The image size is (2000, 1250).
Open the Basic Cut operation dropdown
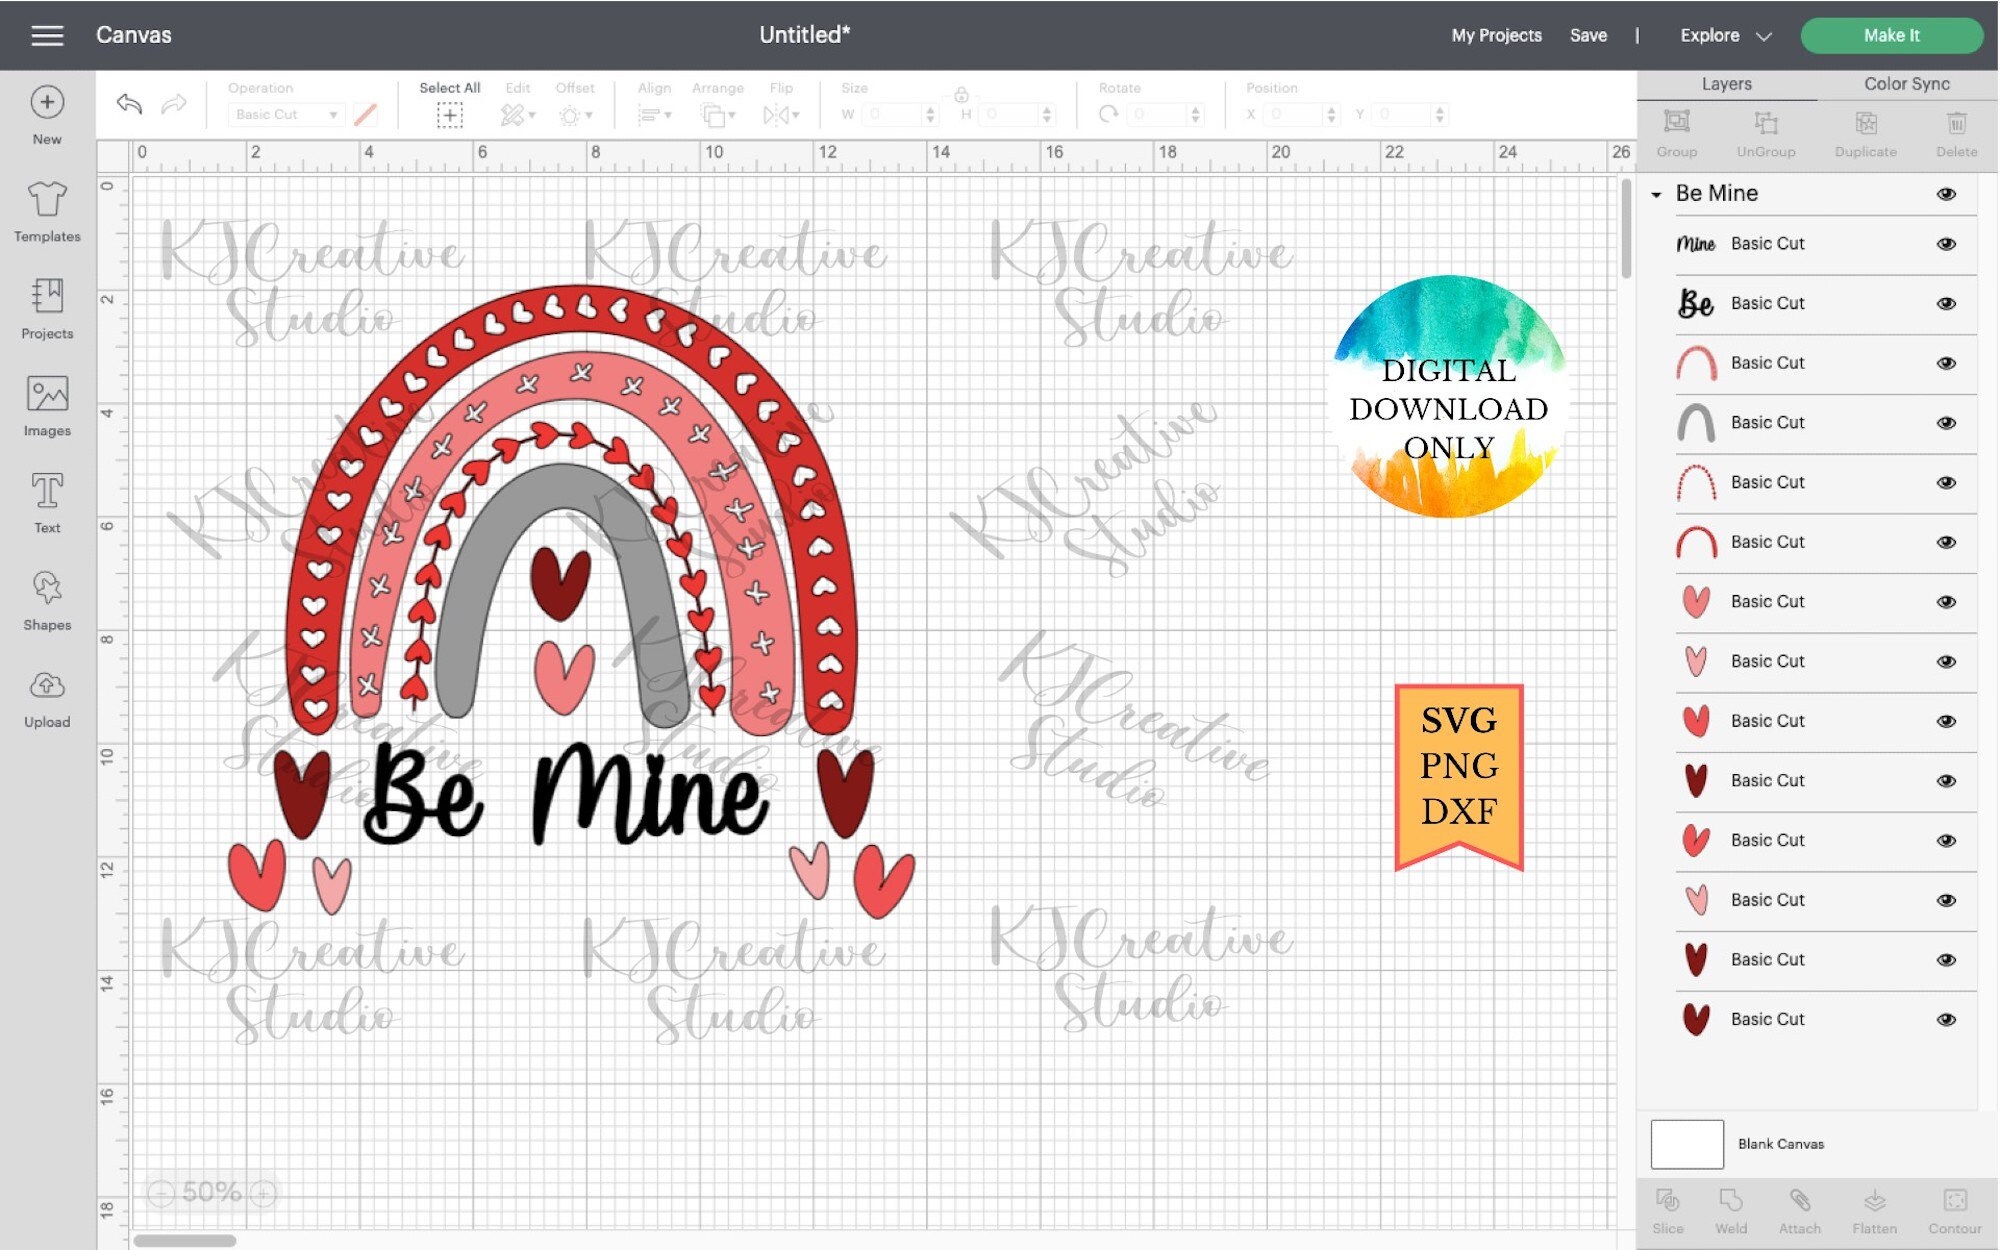(287, 115)
